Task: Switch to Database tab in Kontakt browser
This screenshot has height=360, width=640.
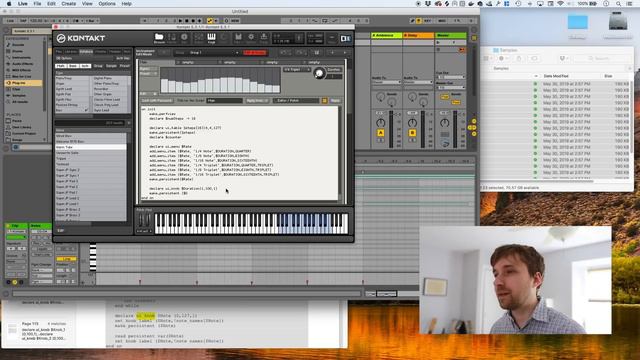Action: [x=86, y=52]
